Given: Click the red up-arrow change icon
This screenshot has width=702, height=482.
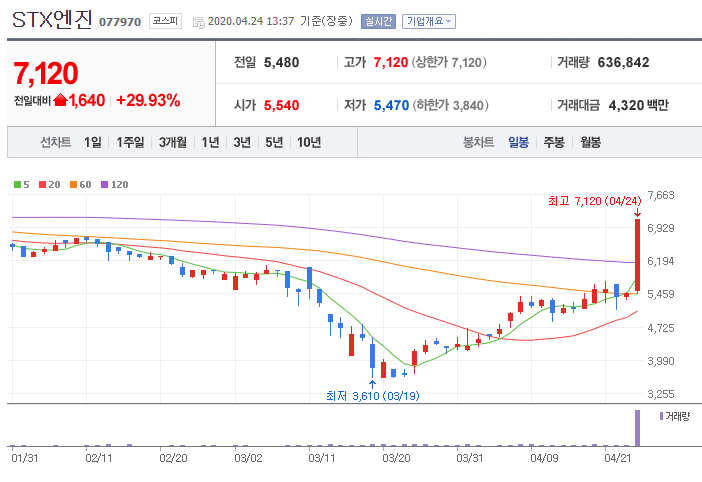Looking at the screenshot, I should [60, 100].
